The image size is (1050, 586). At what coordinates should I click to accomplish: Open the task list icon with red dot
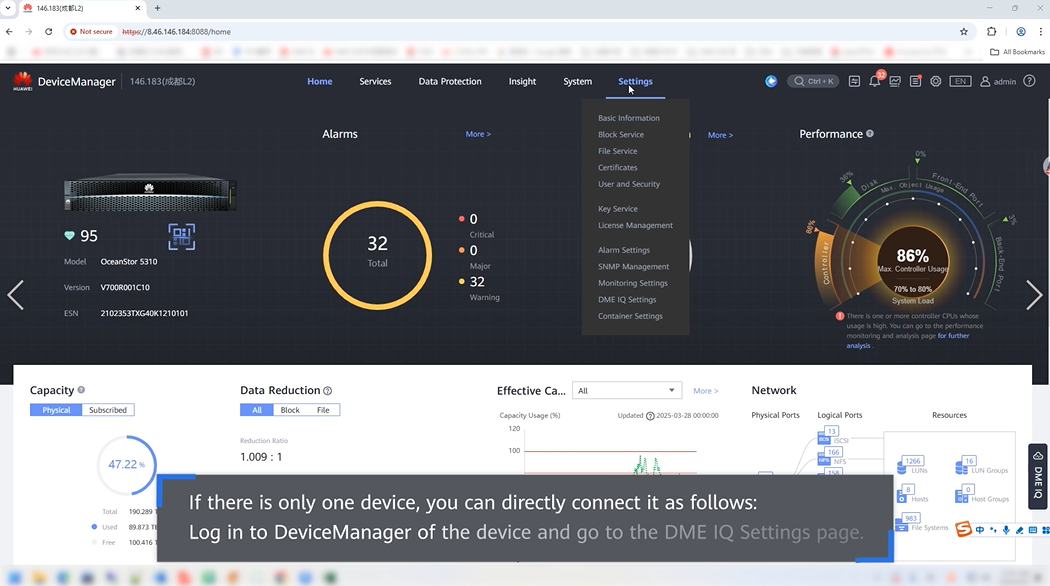[915, 82]
